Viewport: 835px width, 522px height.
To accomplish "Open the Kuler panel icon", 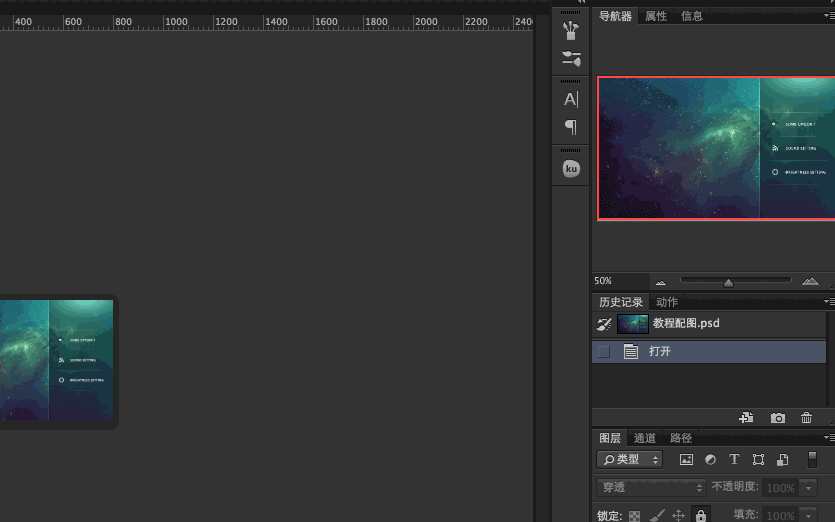I will click(571, 169).
